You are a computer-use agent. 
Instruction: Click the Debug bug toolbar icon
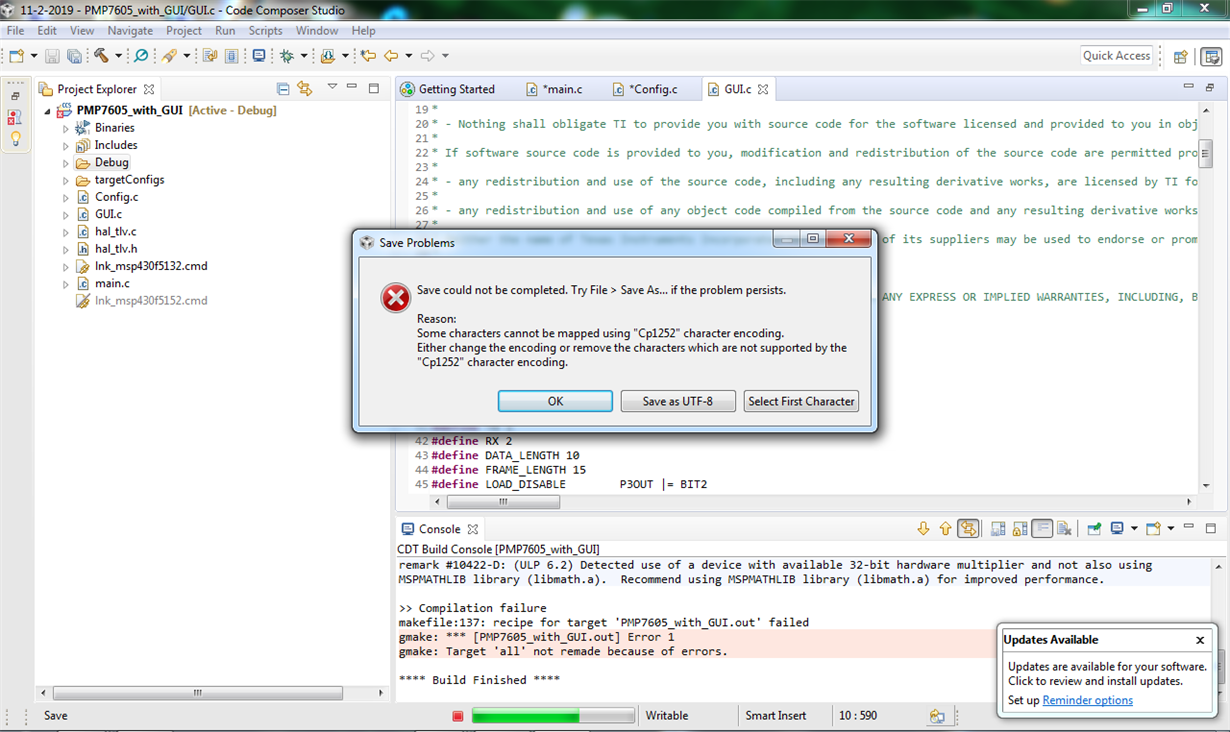(287, 56)
